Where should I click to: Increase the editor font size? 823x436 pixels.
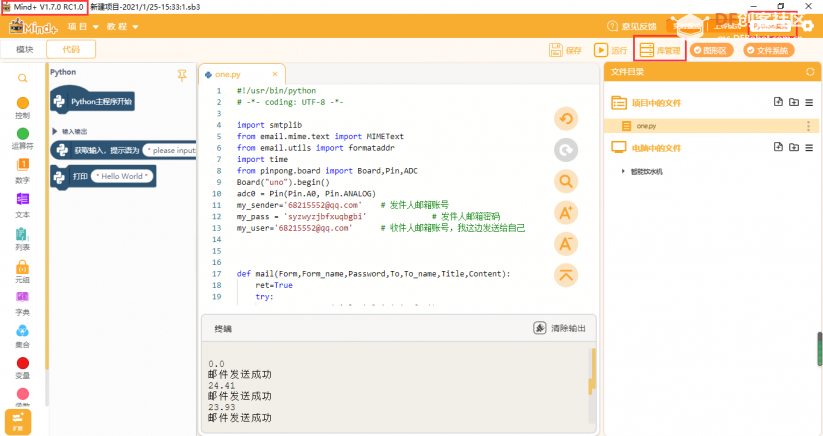pos(566,213)
